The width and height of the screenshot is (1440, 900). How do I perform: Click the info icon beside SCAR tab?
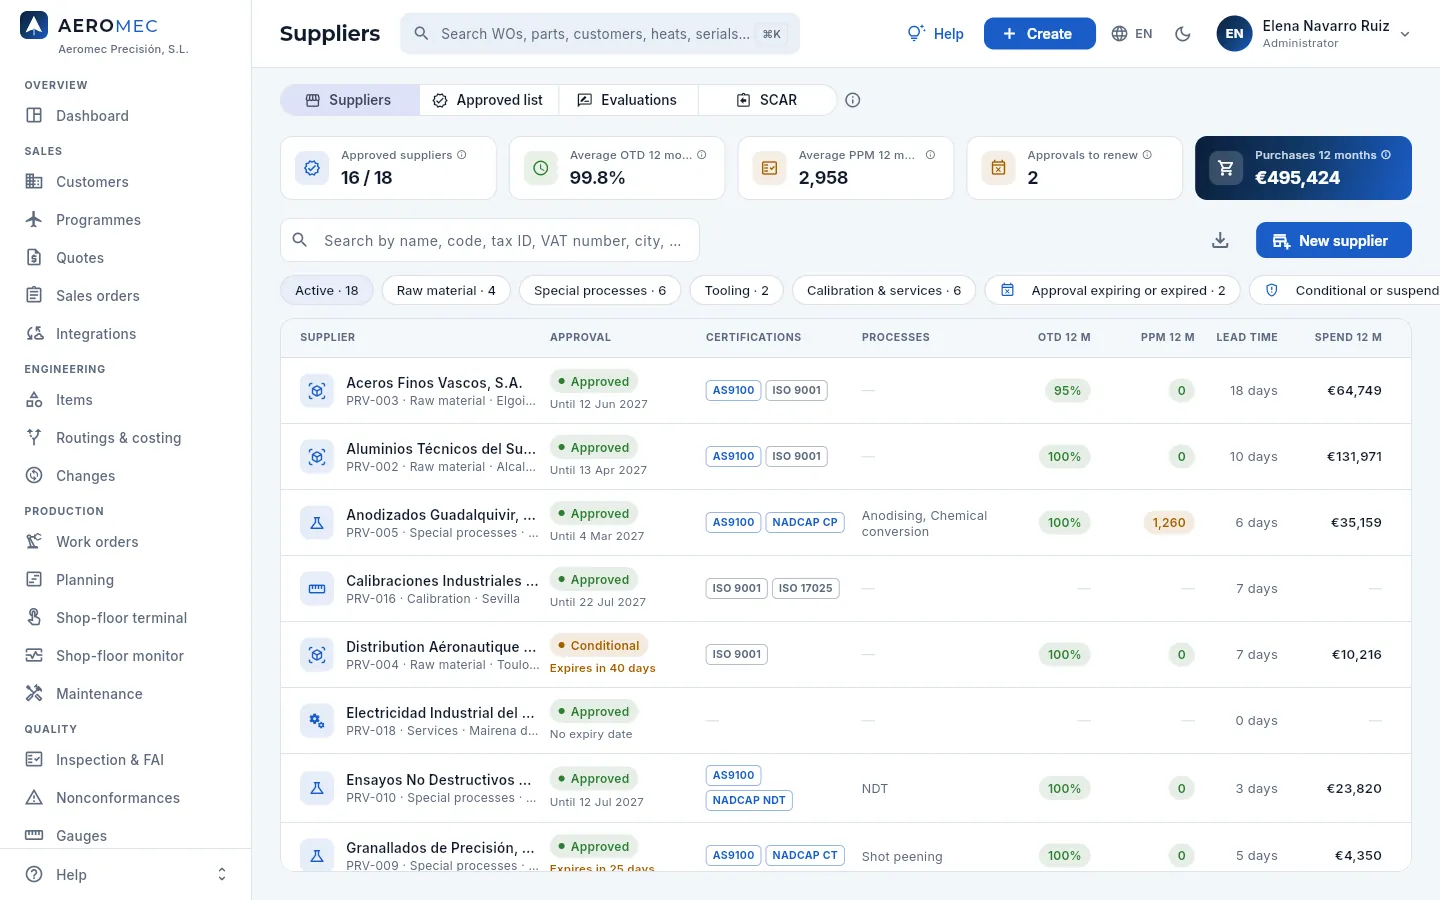click(853, 100)
